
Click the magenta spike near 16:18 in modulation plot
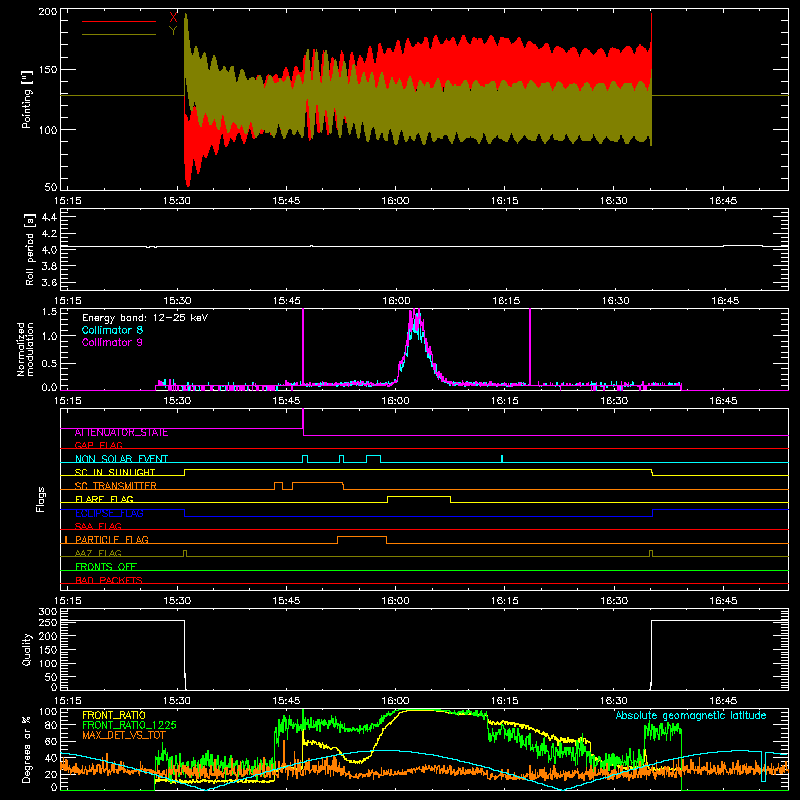(x=530, y=346)
